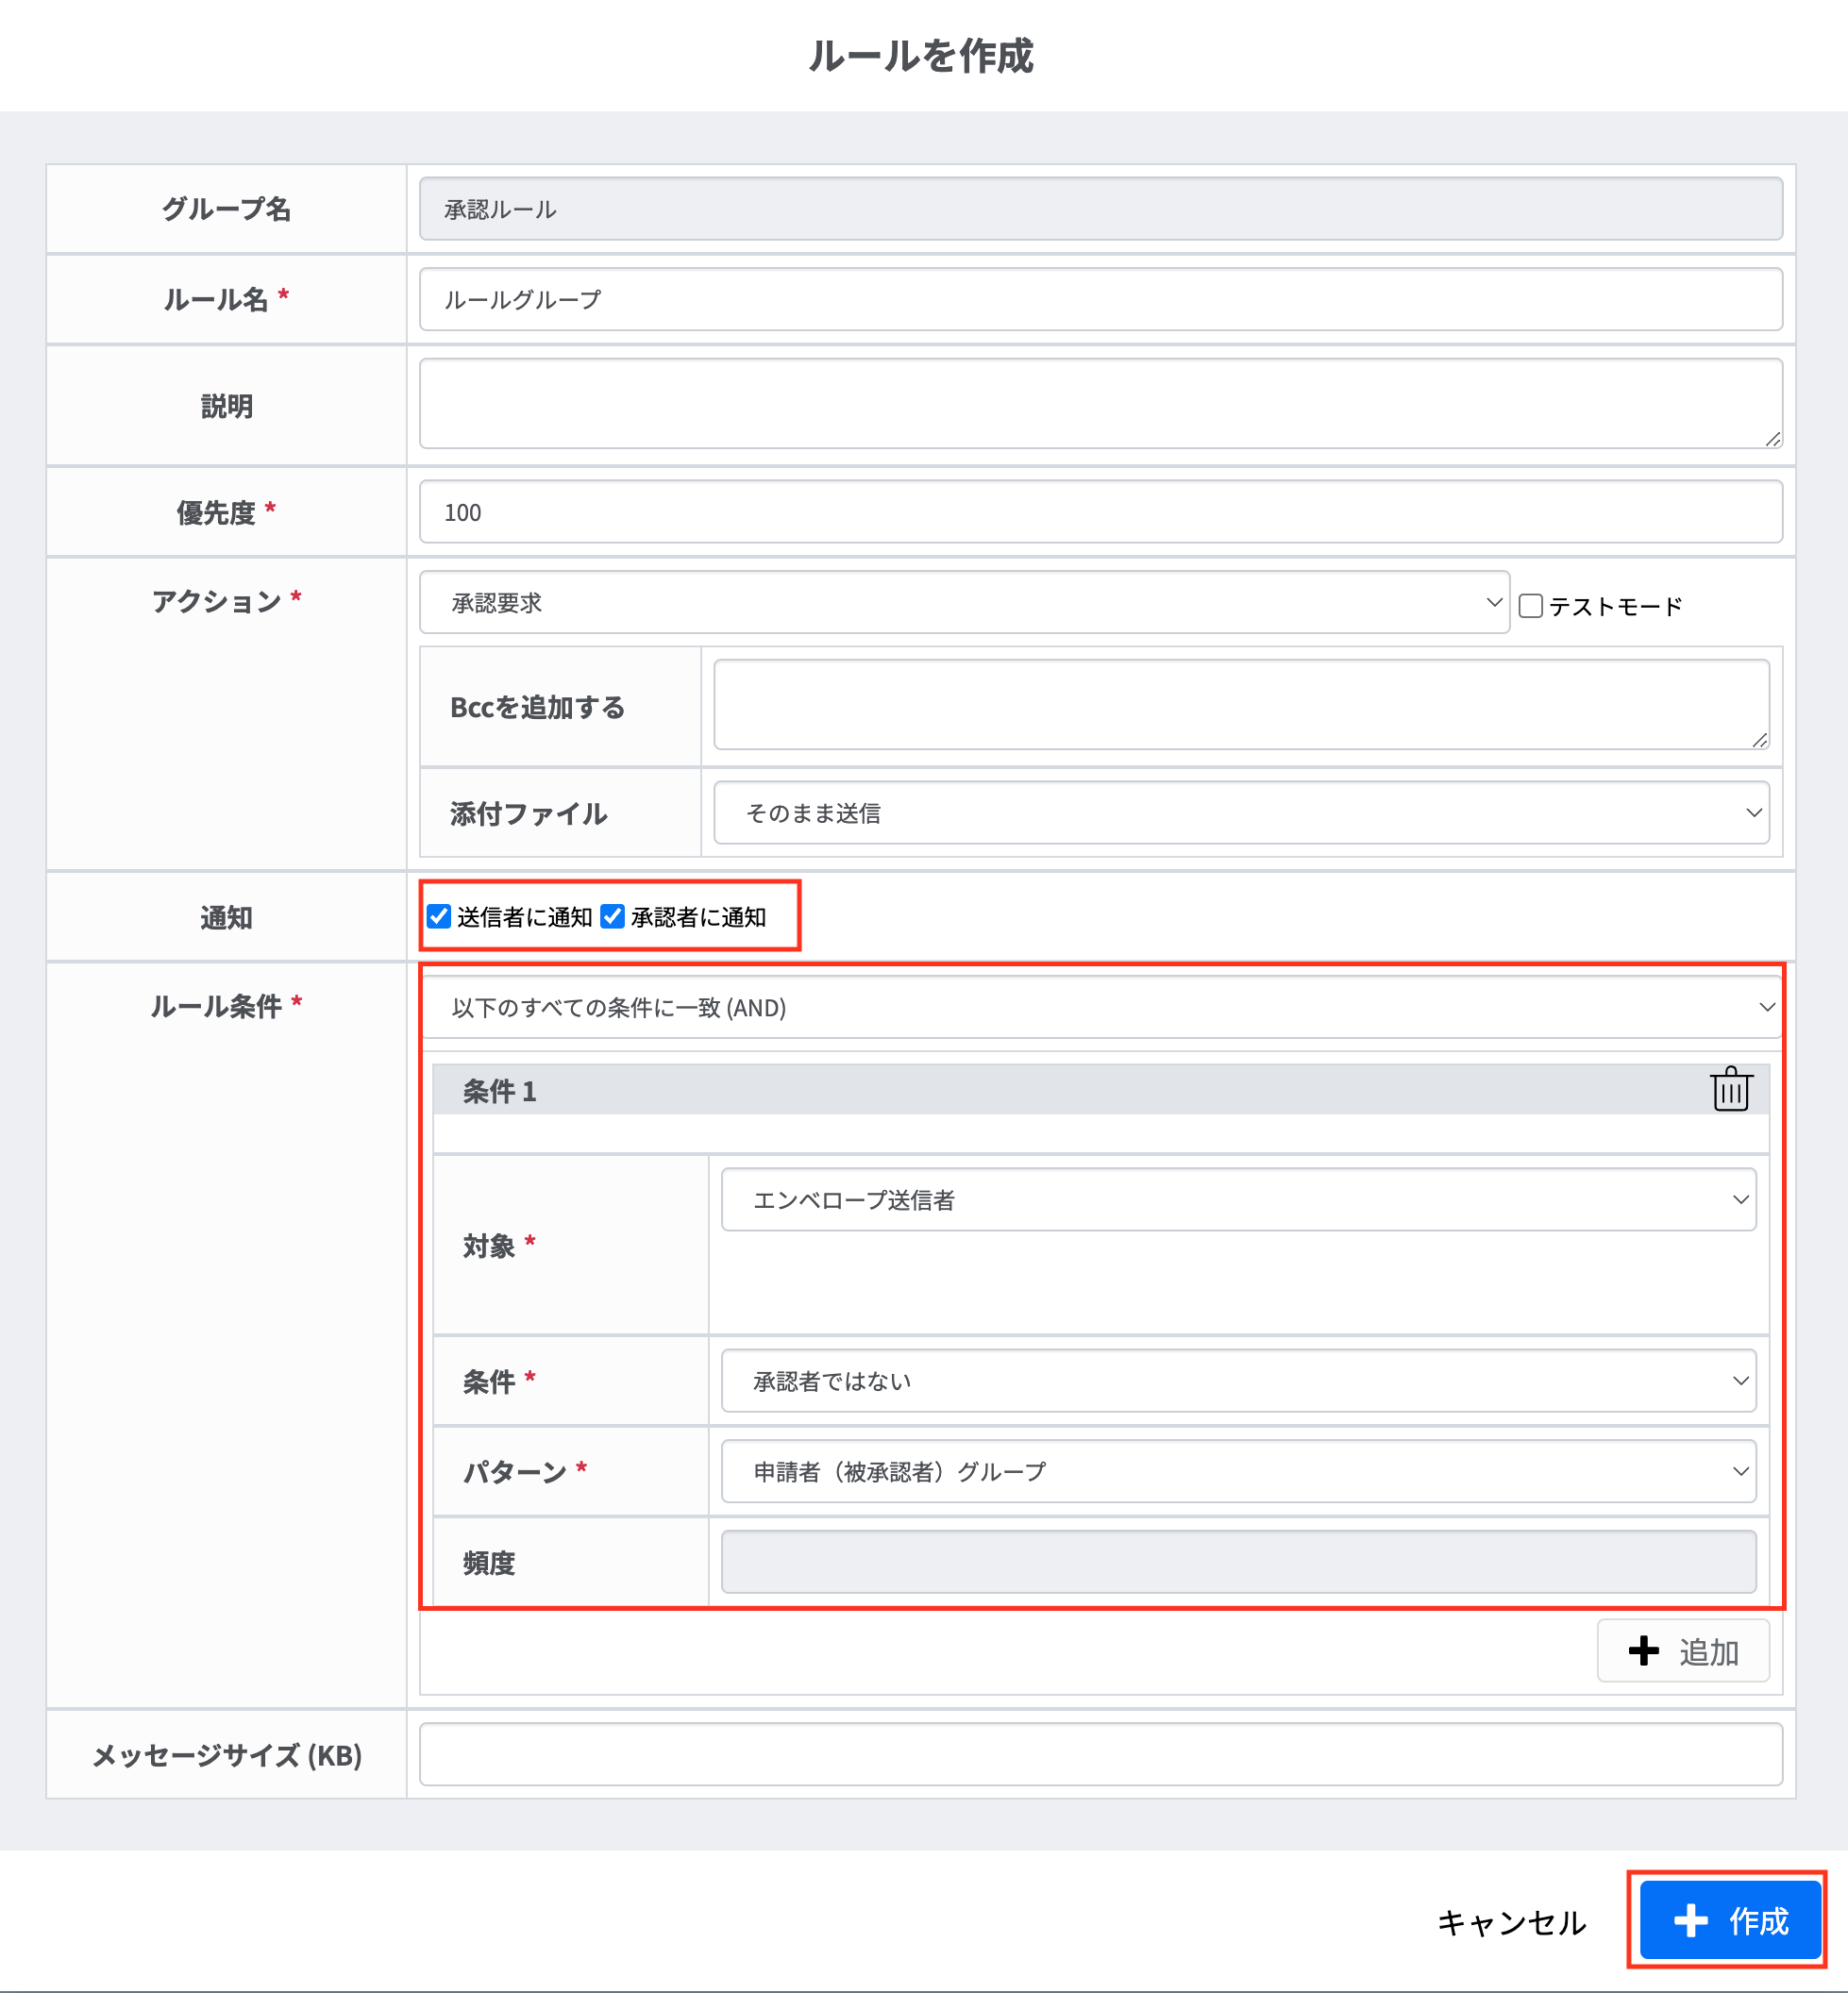Delete condition 1 with trash icon

[x=1730, y=1089]
